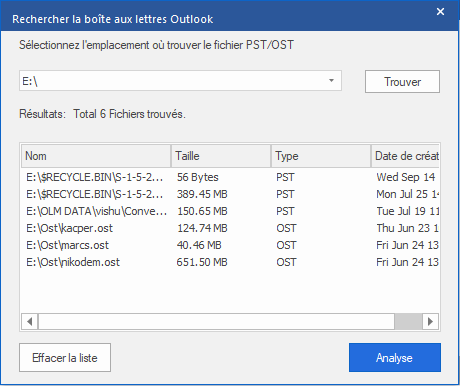This screenshot has height=386, width=460.
Task: Click the PST type cell for the 56 Bytes file
Action: 285,177
